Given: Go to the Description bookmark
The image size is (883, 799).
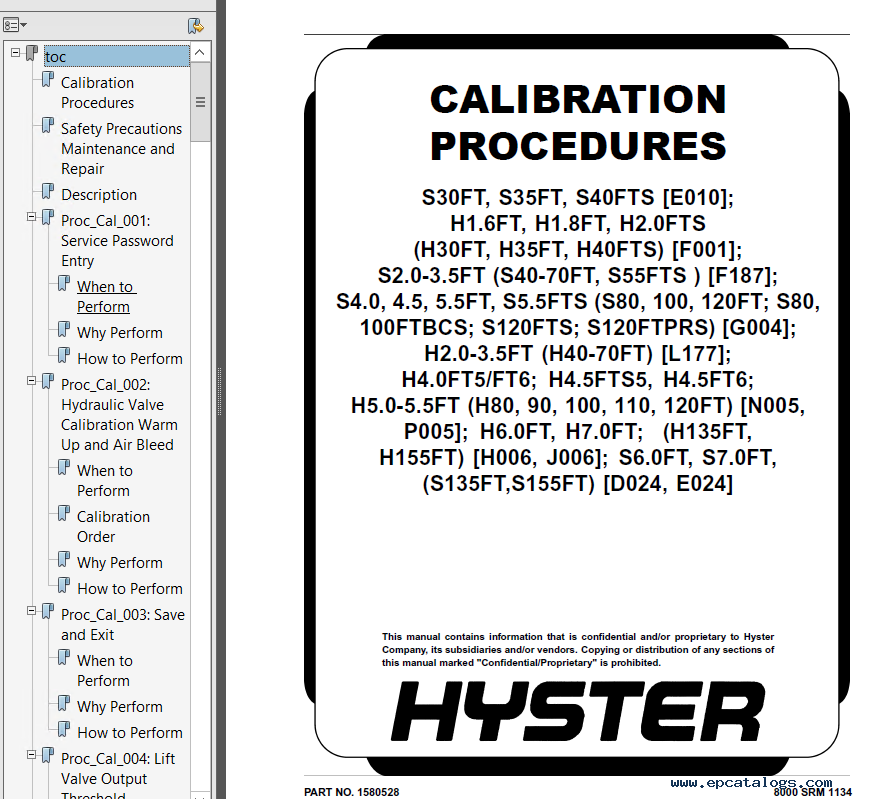Looking at the screenshot, I should tap(99, 195).
